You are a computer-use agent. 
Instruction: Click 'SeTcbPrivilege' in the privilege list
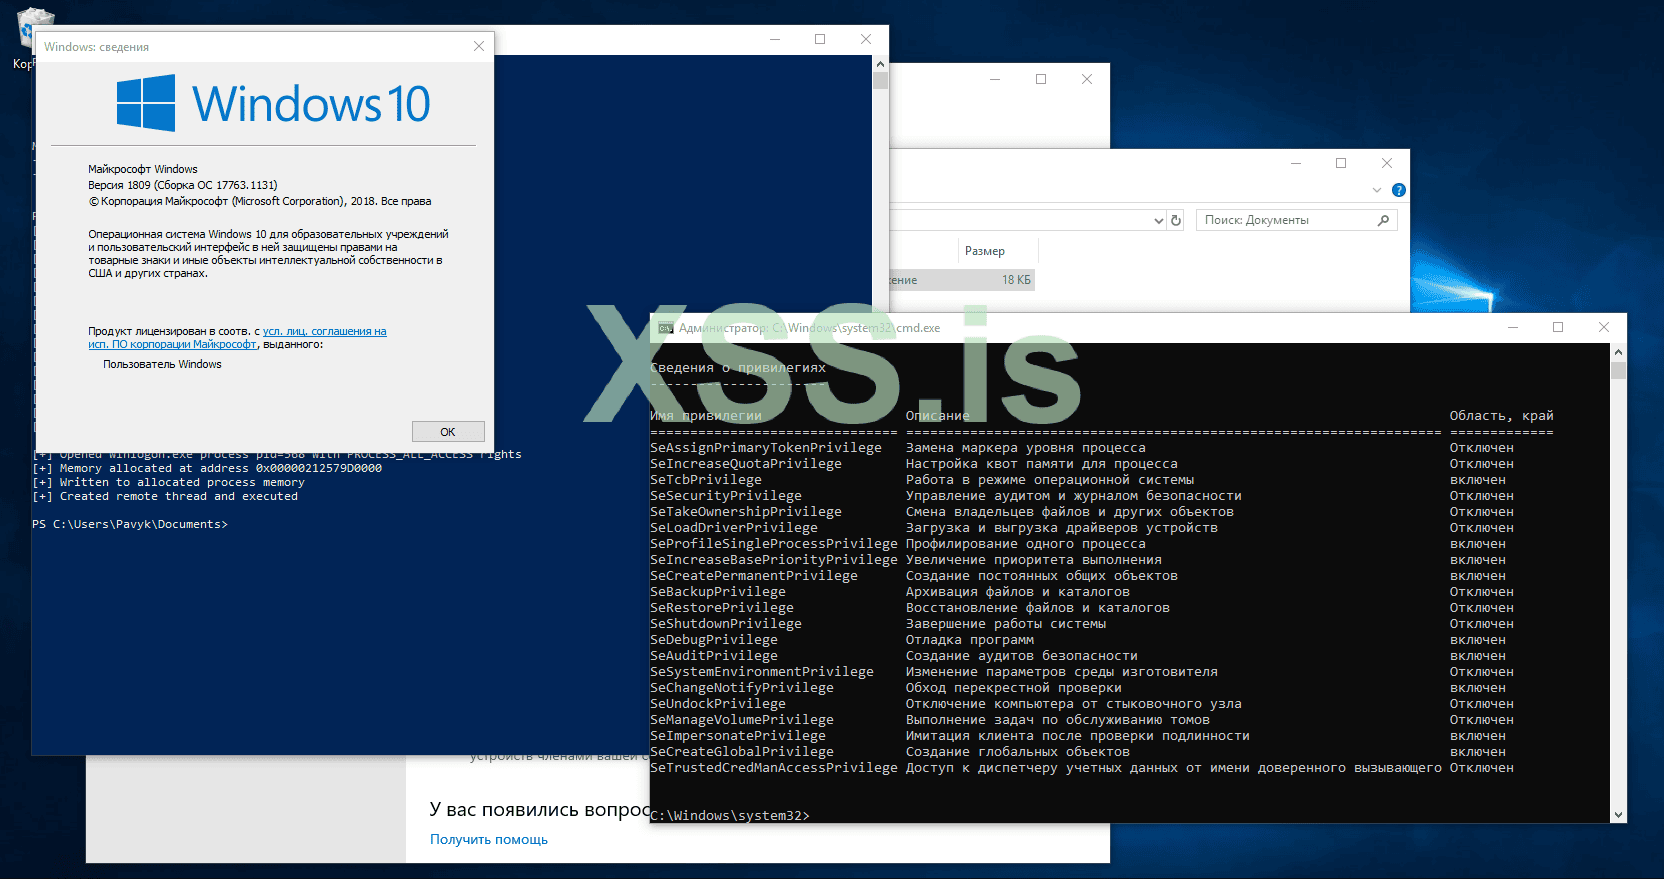(706, 480)
